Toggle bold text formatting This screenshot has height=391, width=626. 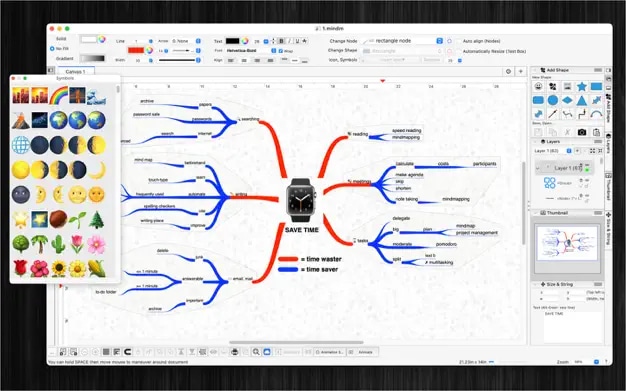click(x=281, y=41)
